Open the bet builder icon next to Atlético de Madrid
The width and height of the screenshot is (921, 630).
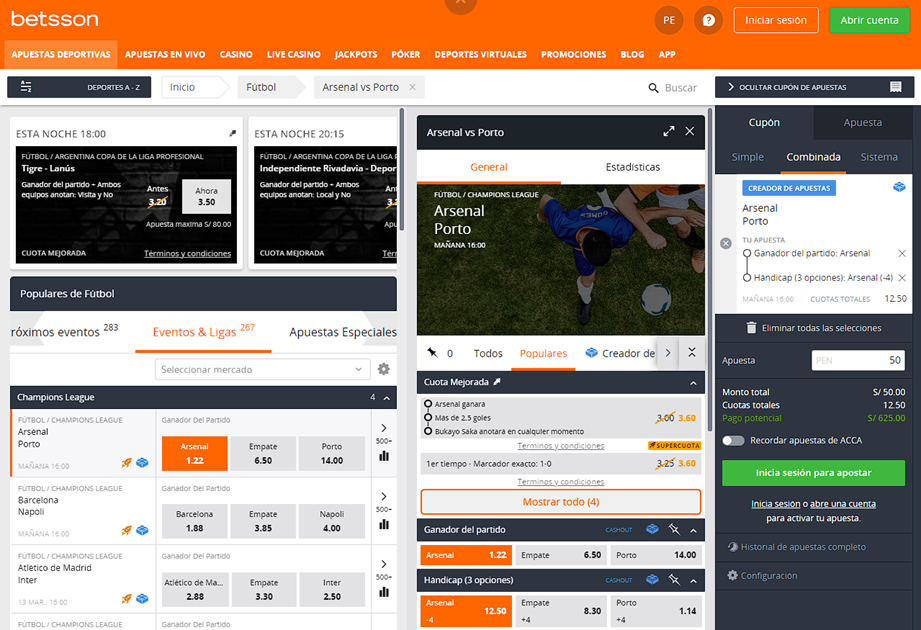pyautogui.click(x=143, y=597)
